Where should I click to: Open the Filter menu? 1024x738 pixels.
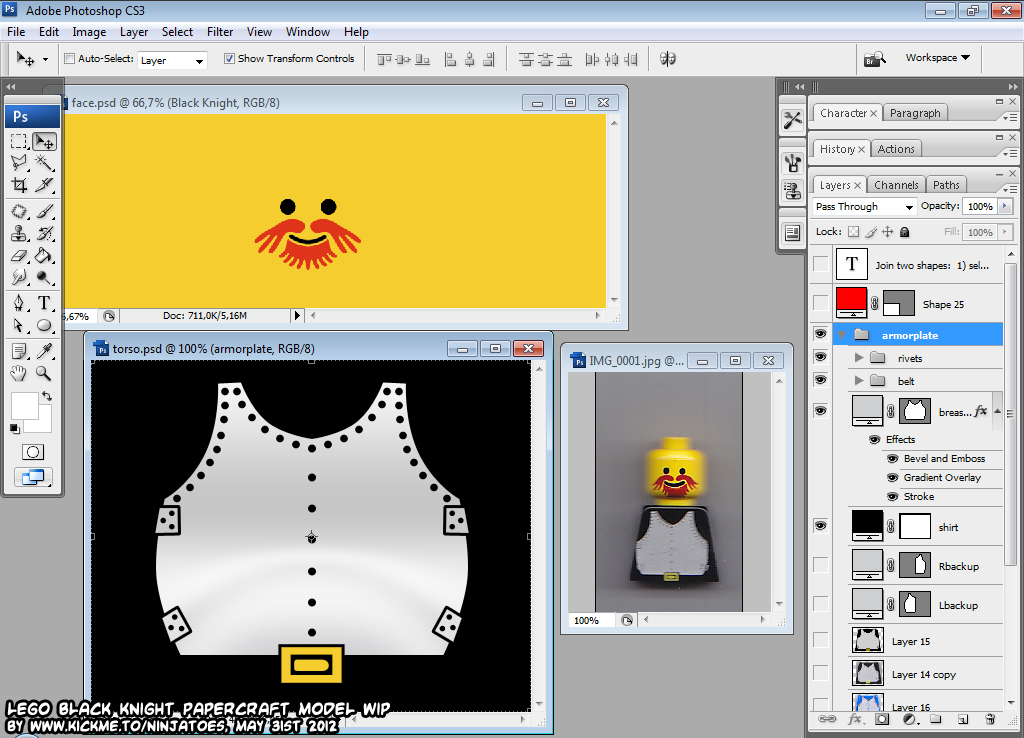tap(220, 32)
